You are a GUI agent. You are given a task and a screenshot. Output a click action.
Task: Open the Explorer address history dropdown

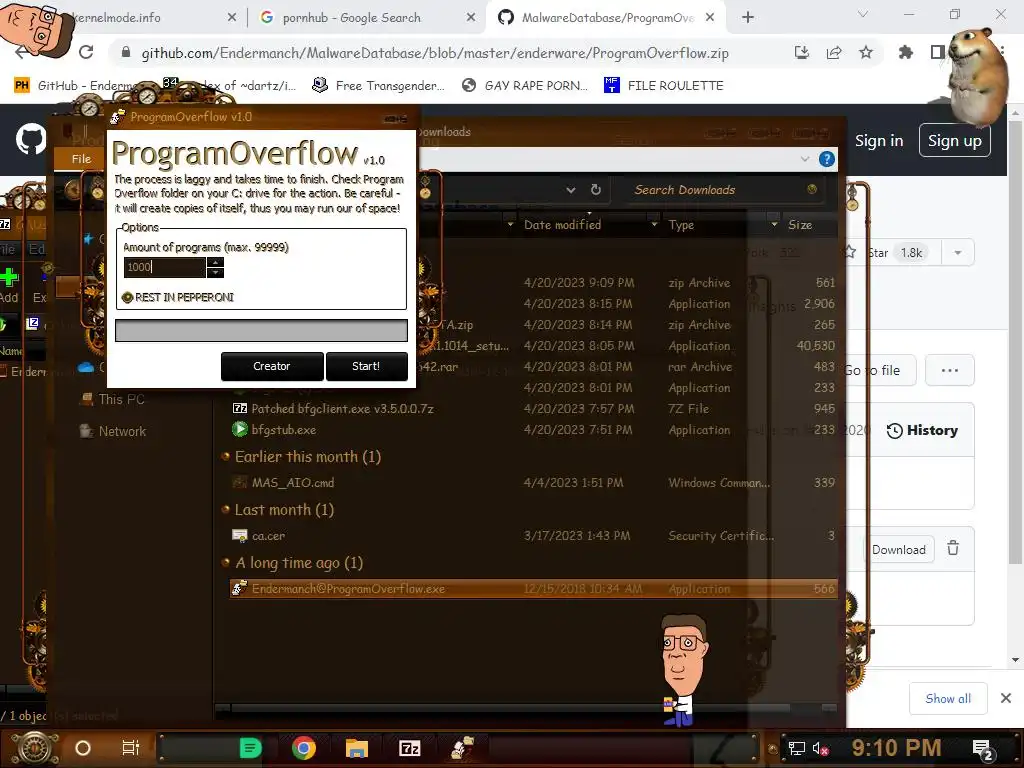pos(571,190)
